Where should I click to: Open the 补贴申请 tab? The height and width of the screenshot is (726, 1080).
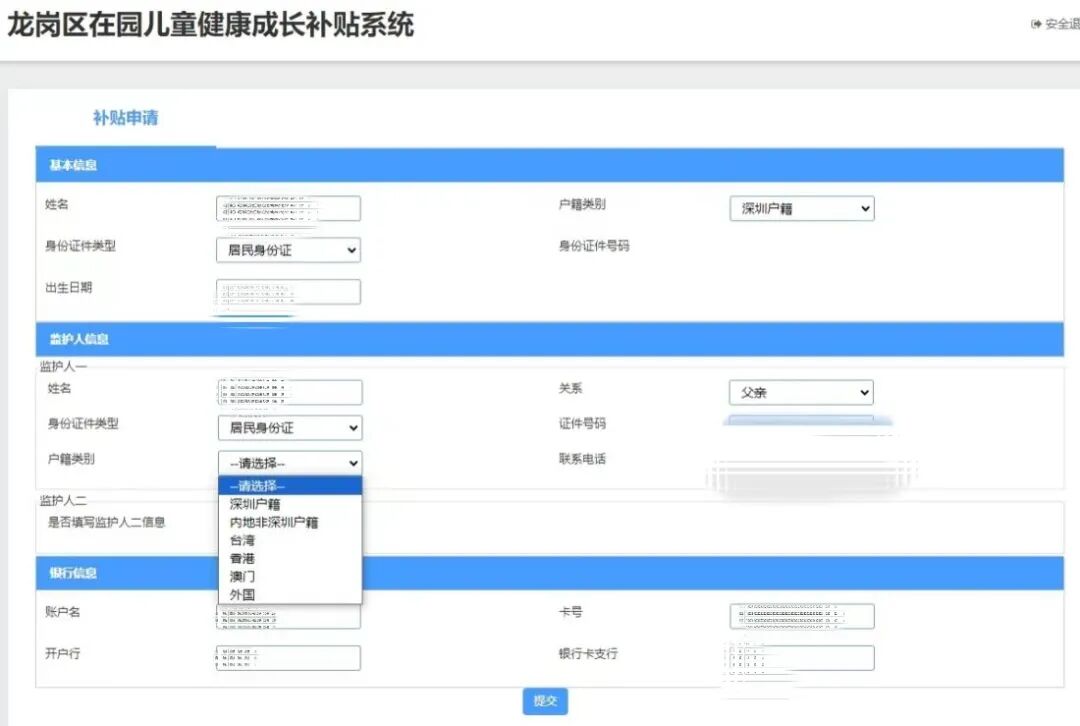(x=125, y=118)
